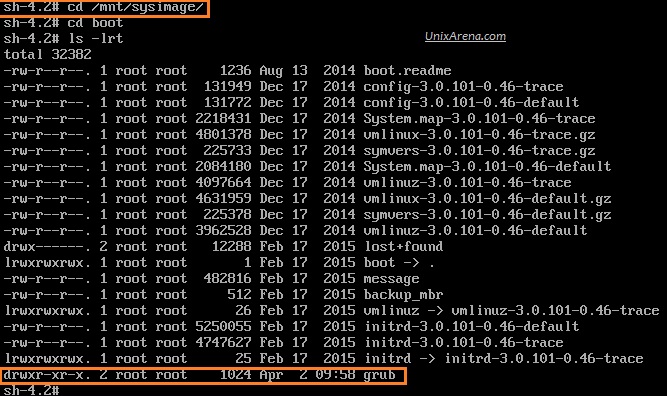Click the 1236 size of boot.readme
The image size is (667, 396).
(x=236, y=71)
